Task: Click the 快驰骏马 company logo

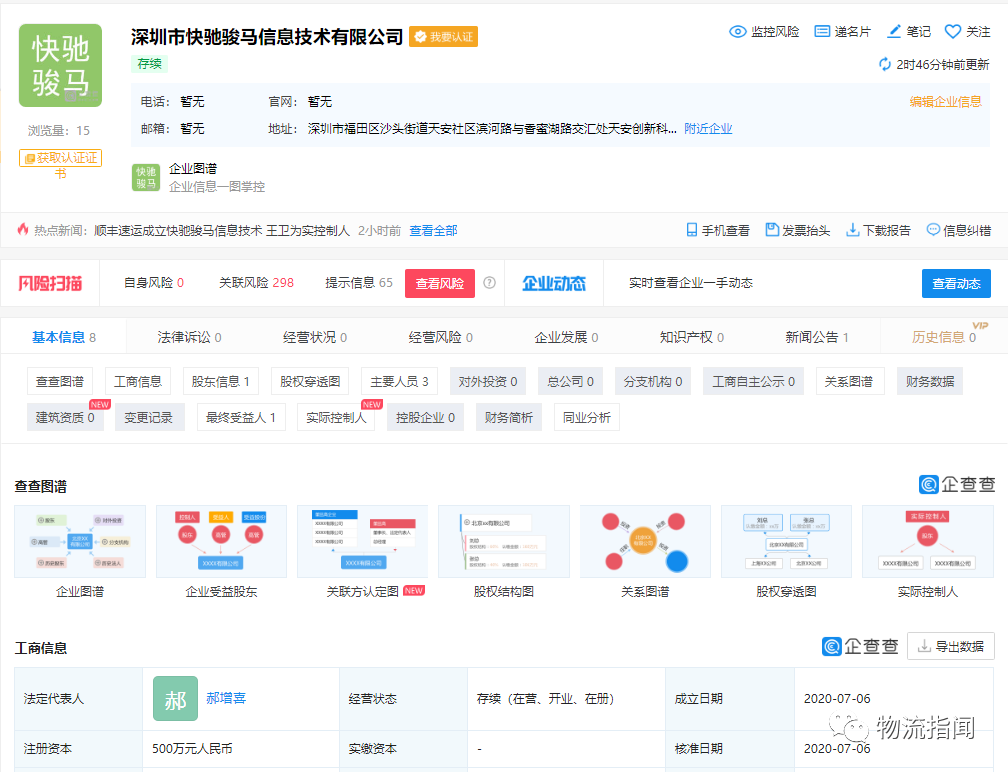Action: coord(60,66)
